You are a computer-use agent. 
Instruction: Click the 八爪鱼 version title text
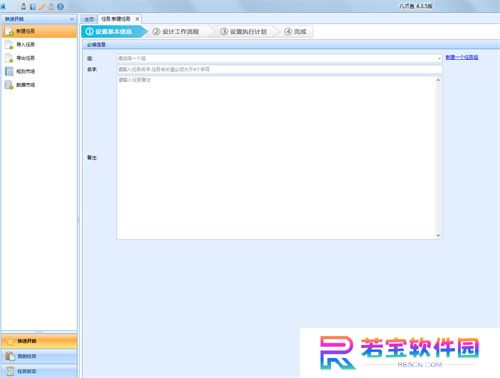click(415, 6)
